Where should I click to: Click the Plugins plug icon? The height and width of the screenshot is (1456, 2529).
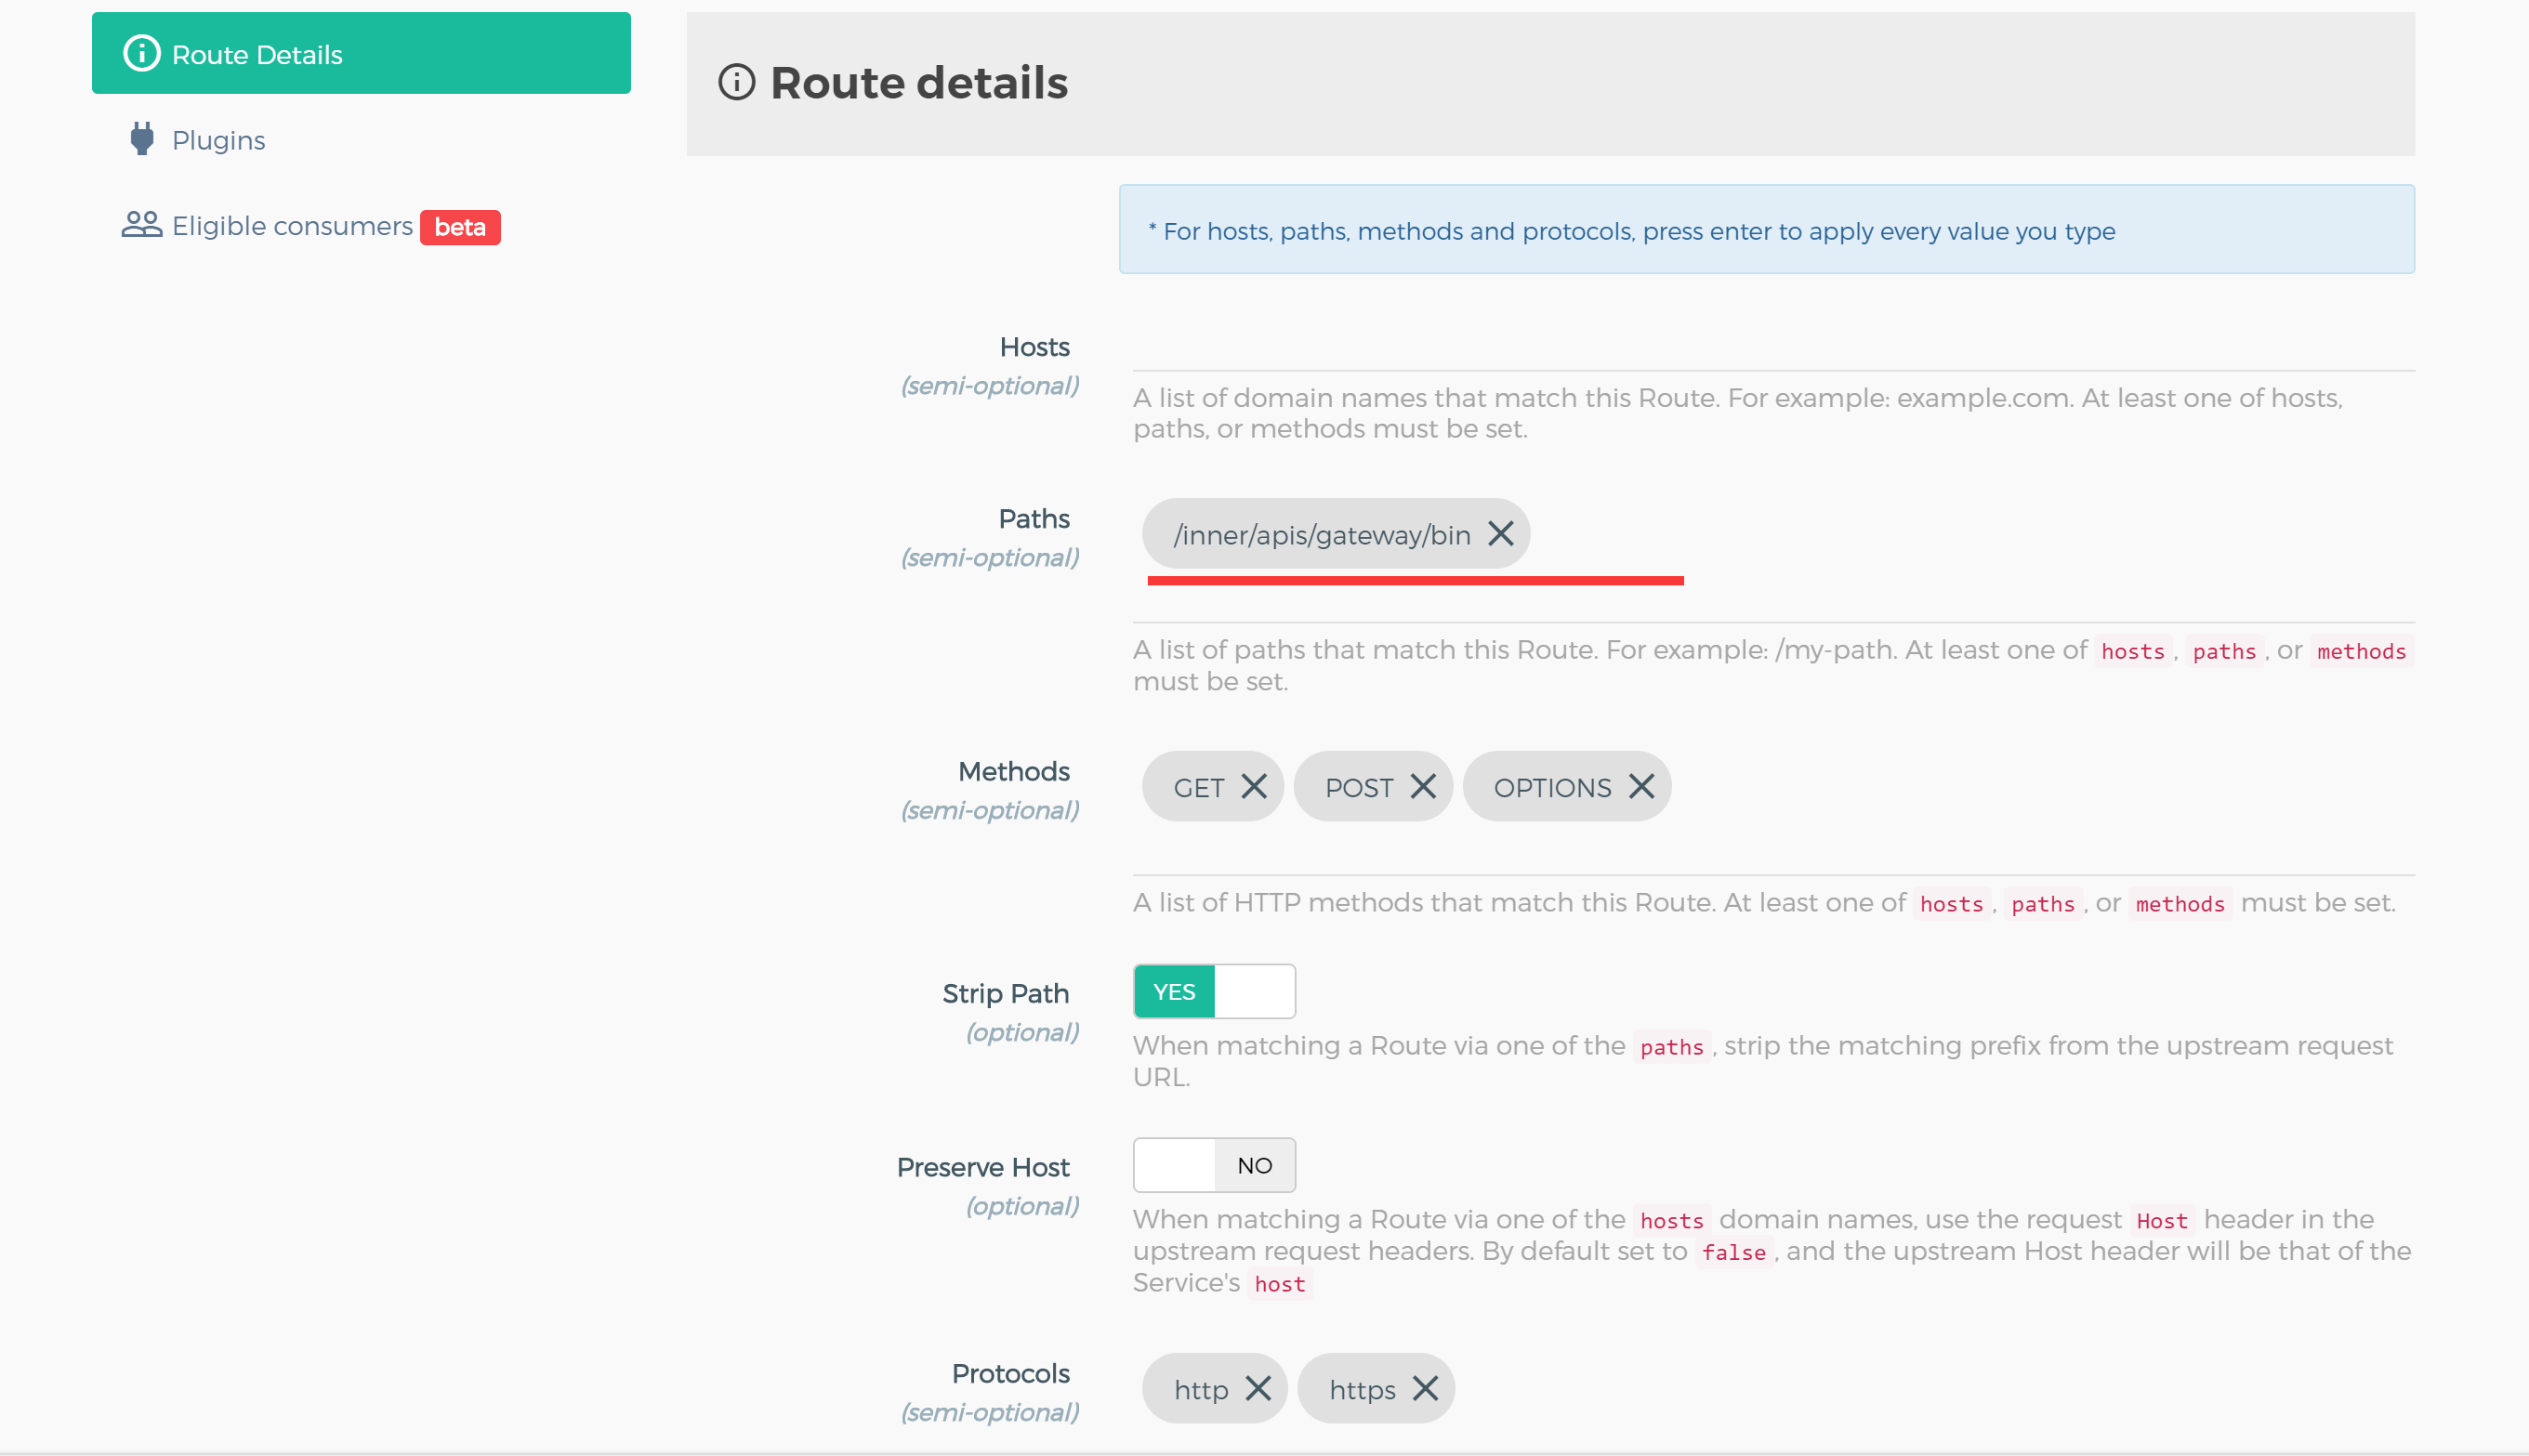[142, 139]
